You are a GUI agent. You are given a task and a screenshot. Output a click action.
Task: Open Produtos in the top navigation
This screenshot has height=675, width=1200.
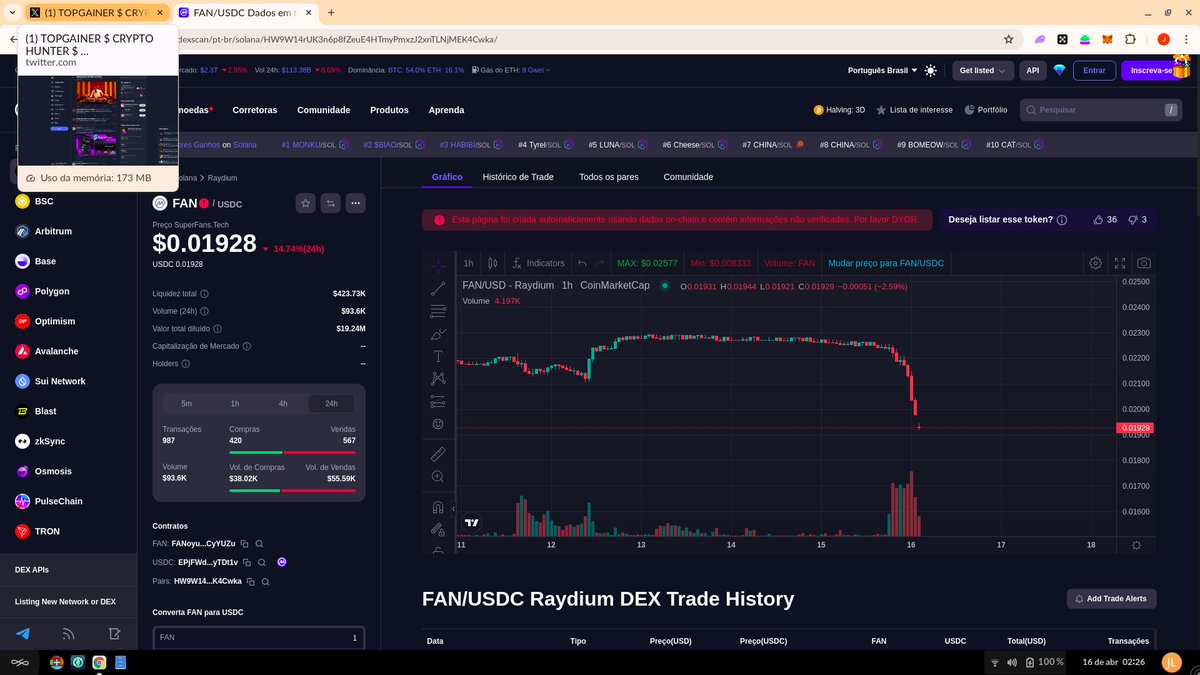tap(389, 110)
